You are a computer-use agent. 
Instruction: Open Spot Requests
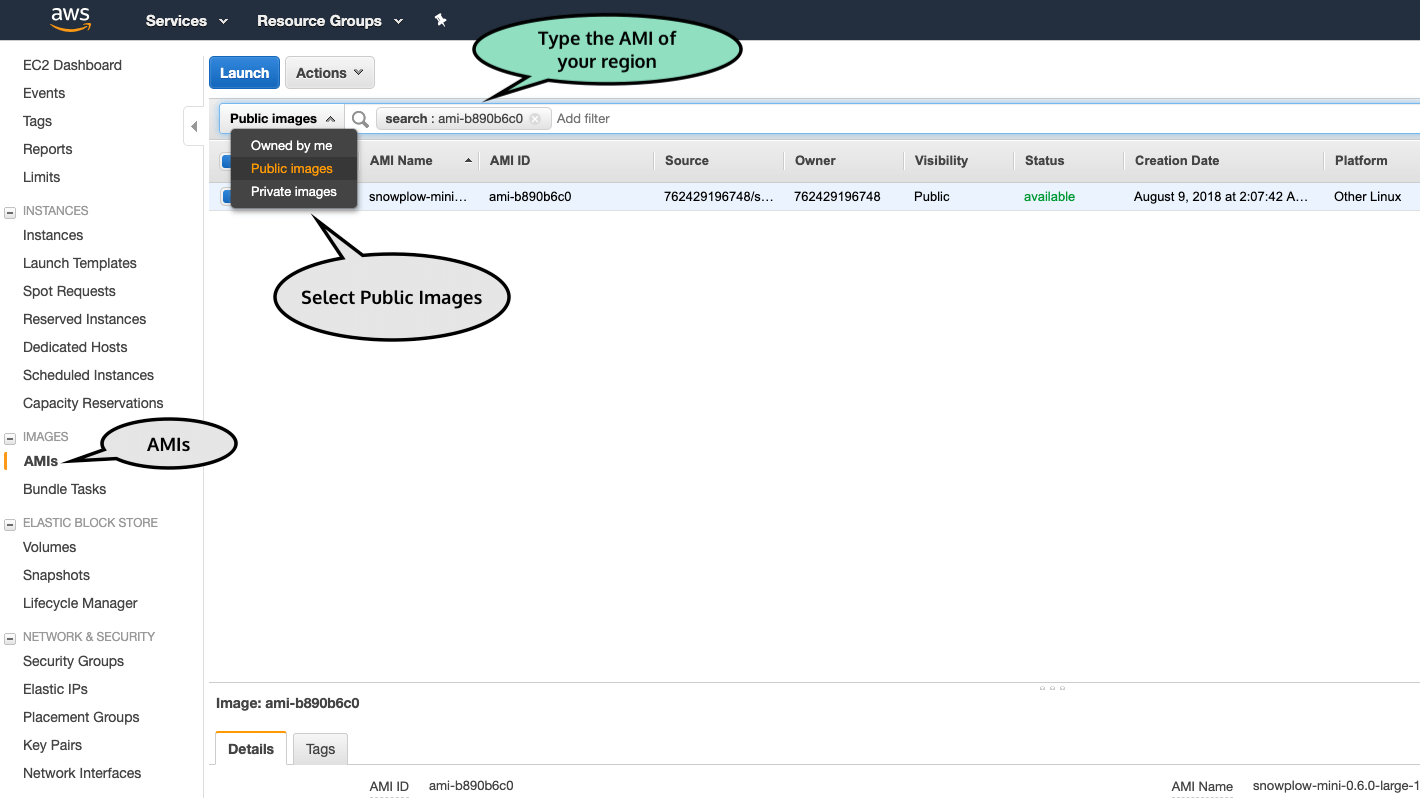tap(69, 291)
